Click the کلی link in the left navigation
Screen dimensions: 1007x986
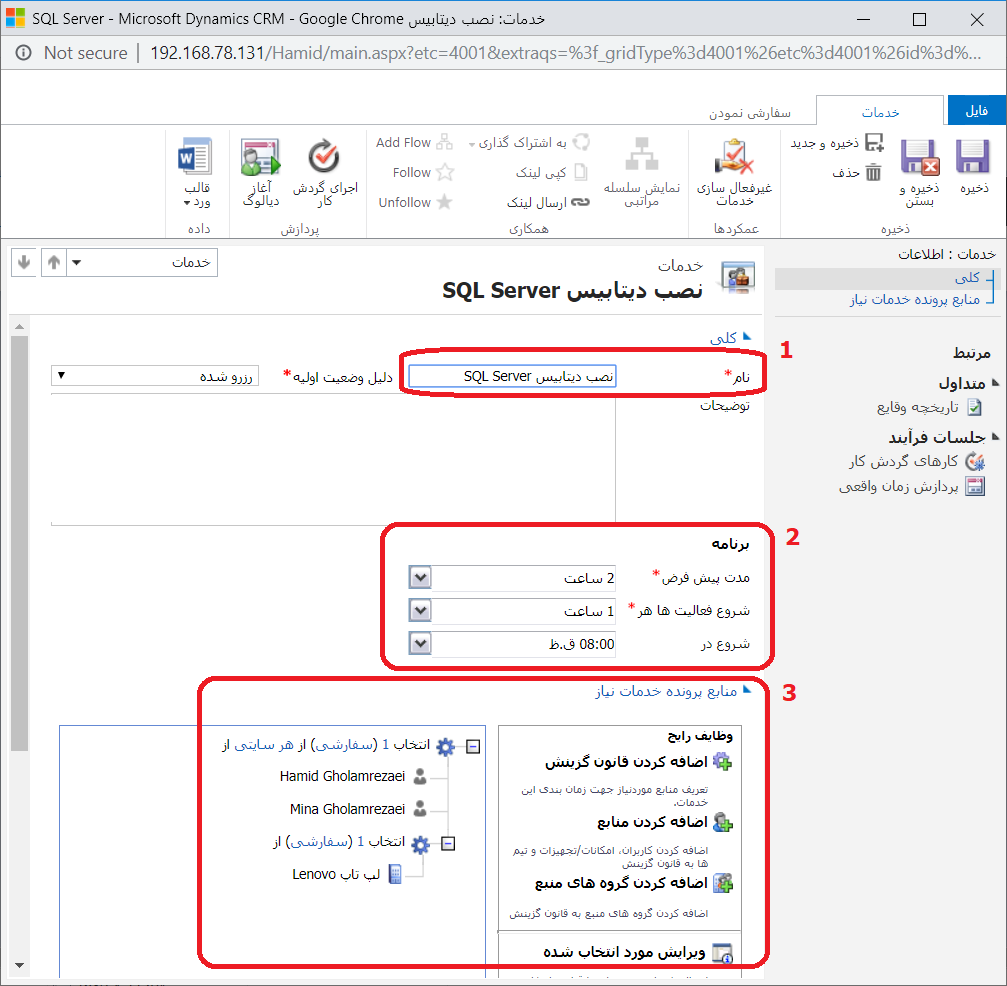pyautogui.click(x=967, y=277)
